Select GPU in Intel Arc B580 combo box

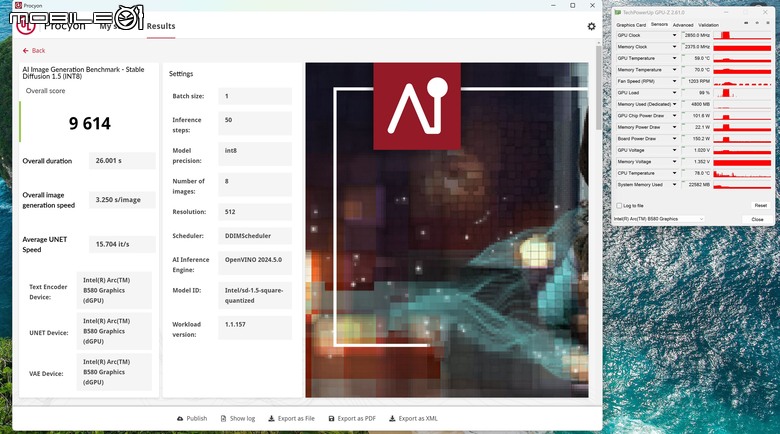point(659,219)
